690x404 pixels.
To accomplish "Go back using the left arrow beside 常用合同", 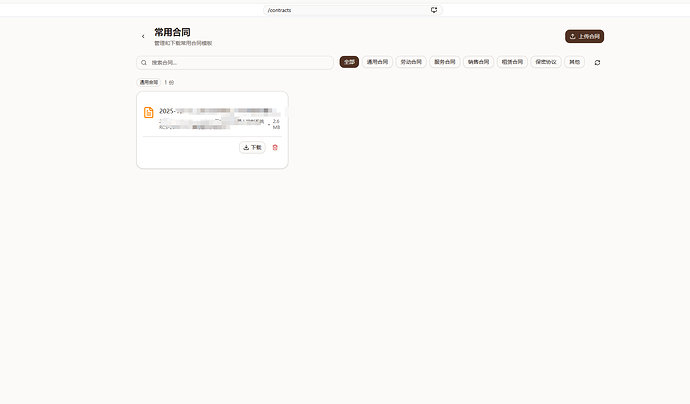I will [143, 37].
